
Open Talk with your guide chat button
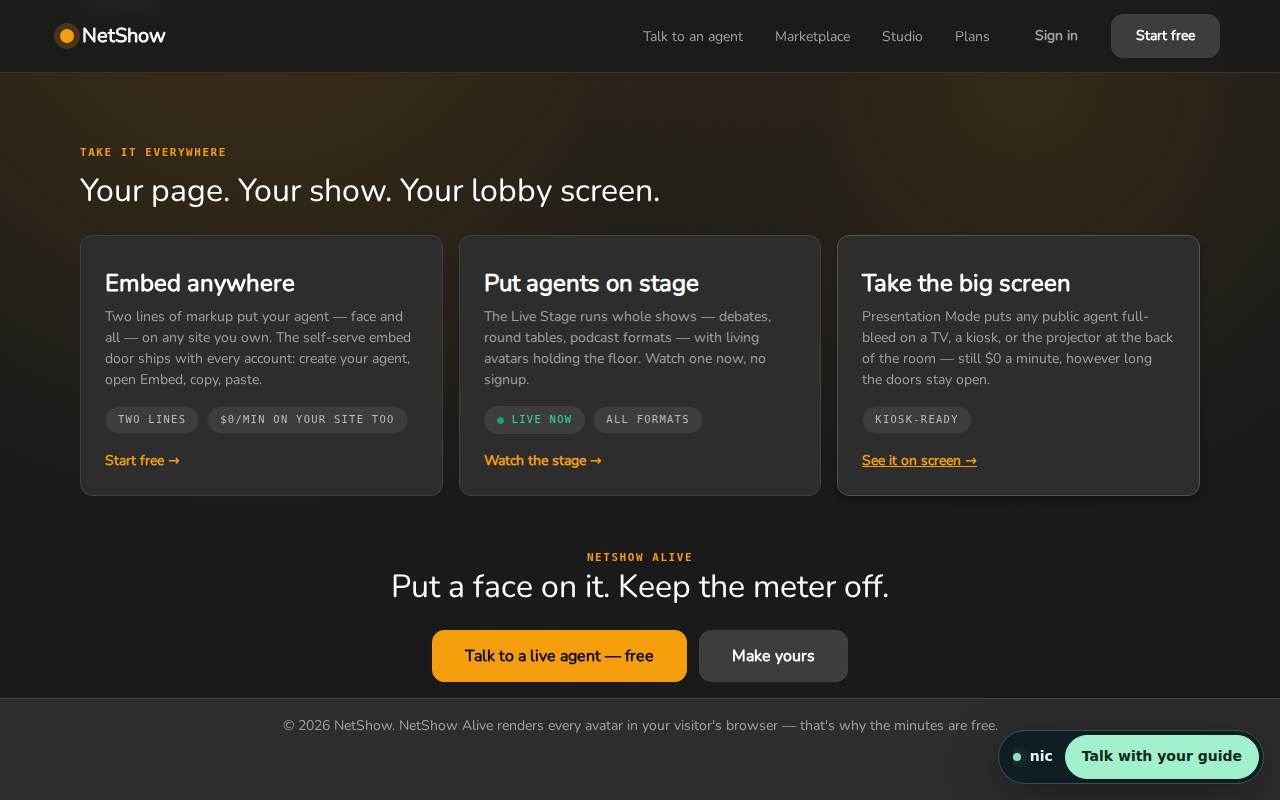click(1161, 756)
